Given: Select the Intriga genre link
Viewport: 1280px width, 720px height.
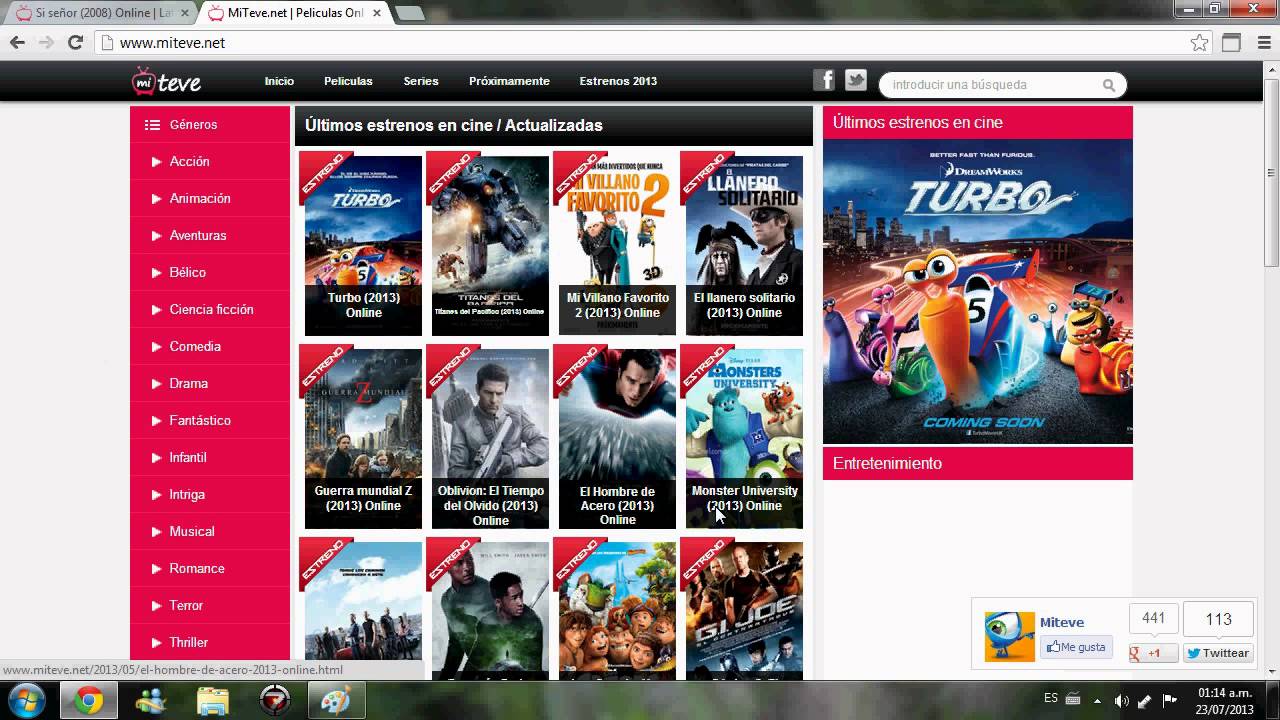Looking at the screenshot, I should tap(187, 494).
